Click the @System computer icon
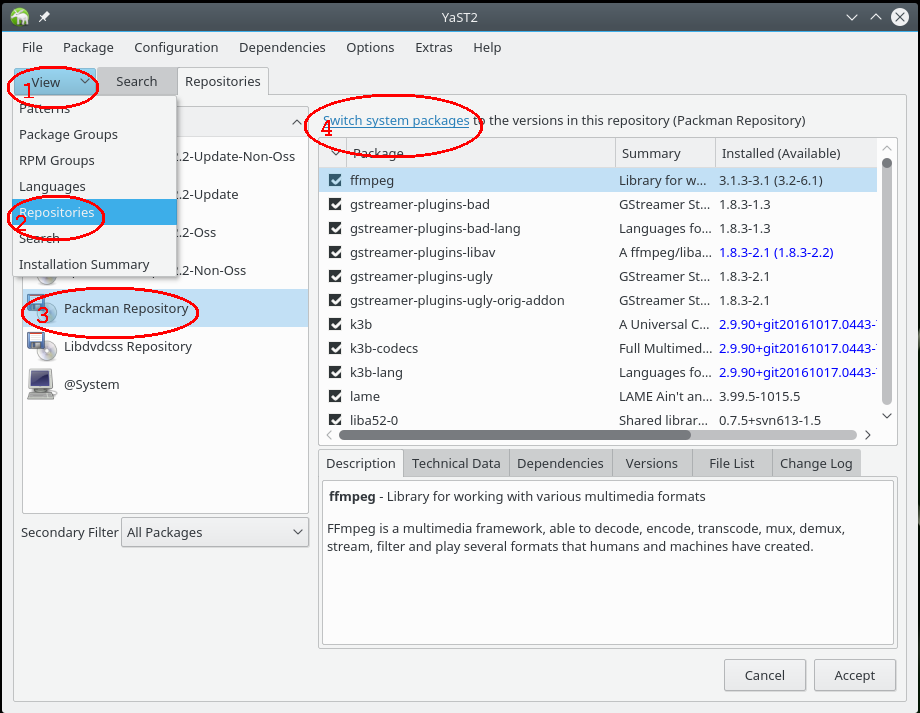This screenshot has width=920, height=713. (41, 383)
